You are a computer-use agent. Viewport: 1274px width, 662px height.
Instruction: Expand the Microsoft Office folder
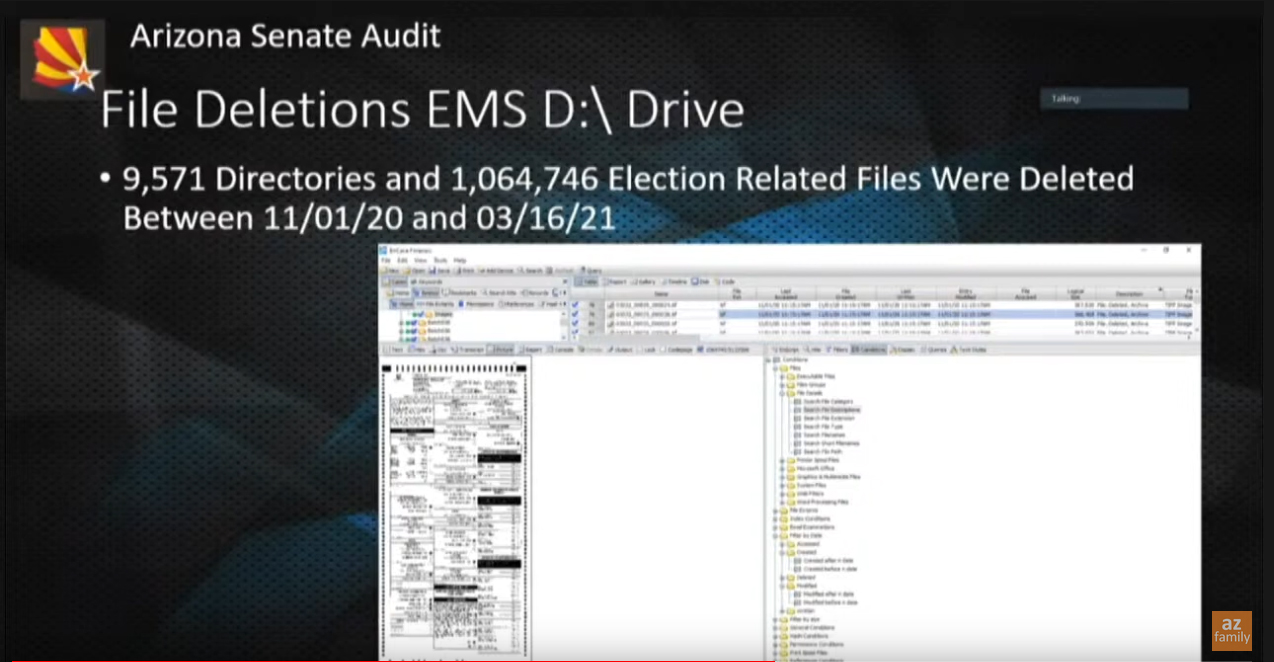pyautogui.click(x=781, y=469)
